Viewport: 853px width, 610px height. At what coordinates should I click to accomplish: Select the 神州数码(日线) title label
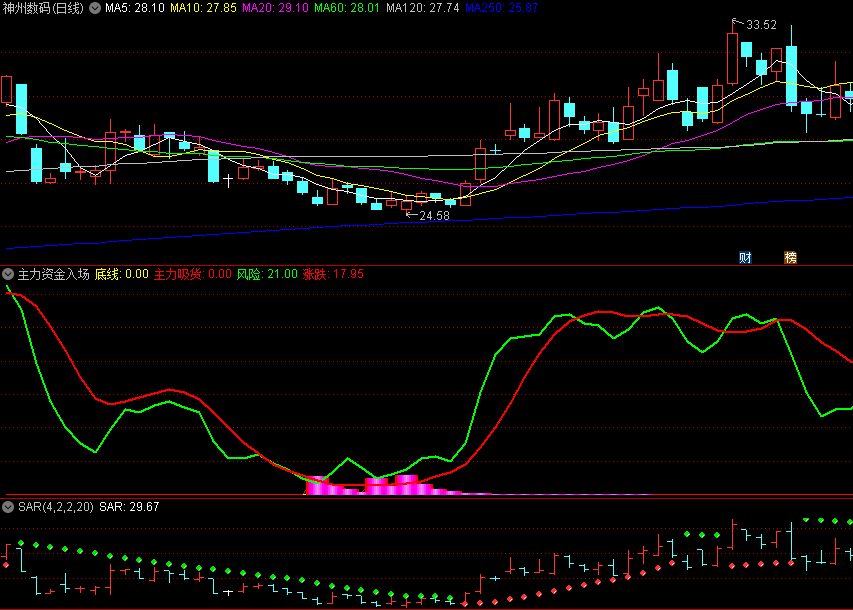[43, 8]
